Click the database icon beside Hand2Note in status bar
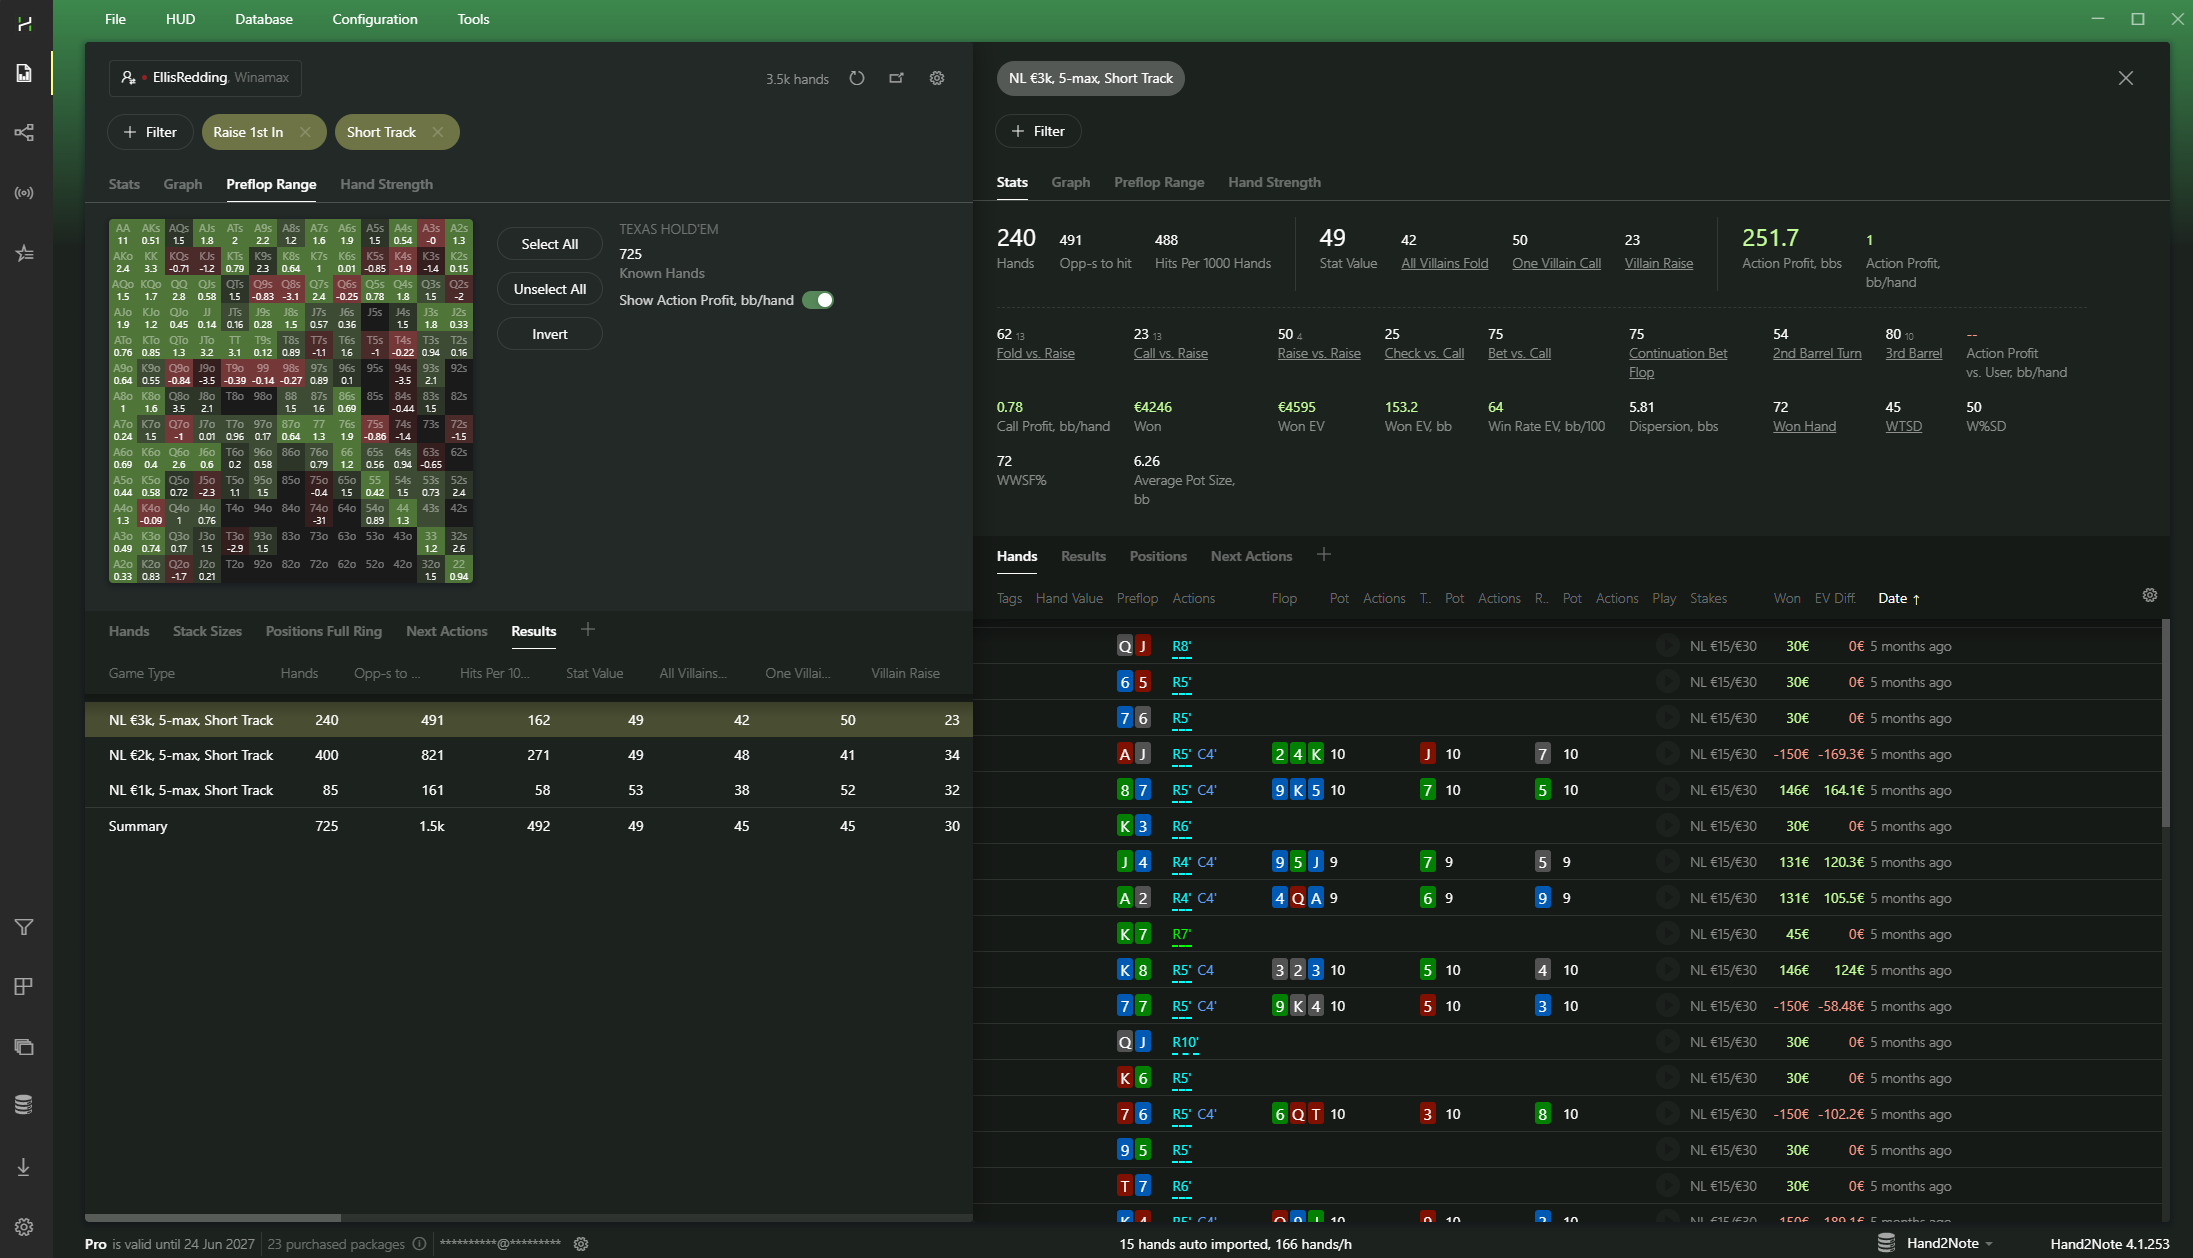The width and height of the screenshot is (2193, 1258). pyautogui.click(x=1886, y=1243)
